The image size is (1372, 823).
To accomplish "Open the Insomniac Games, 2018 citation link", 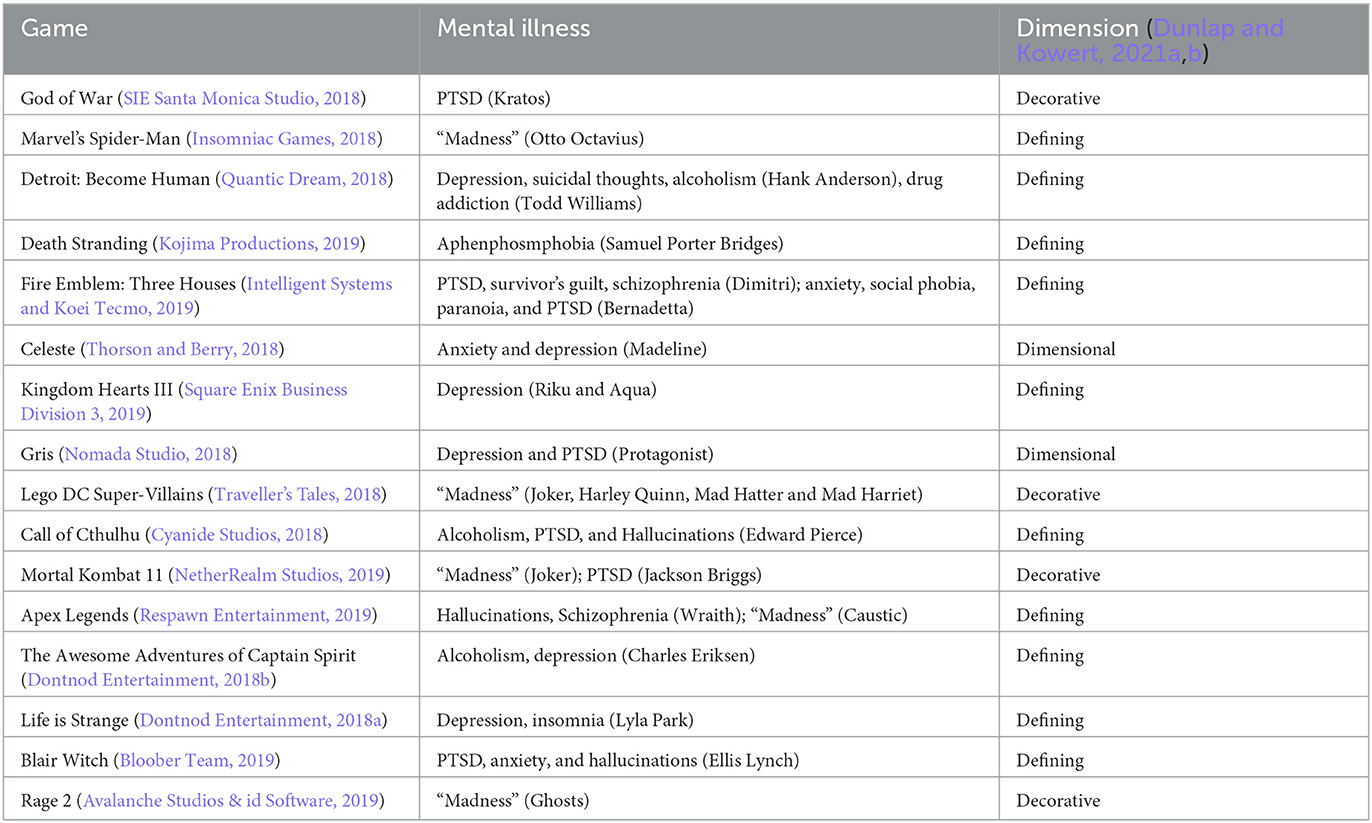I will [x=286, y=139].
